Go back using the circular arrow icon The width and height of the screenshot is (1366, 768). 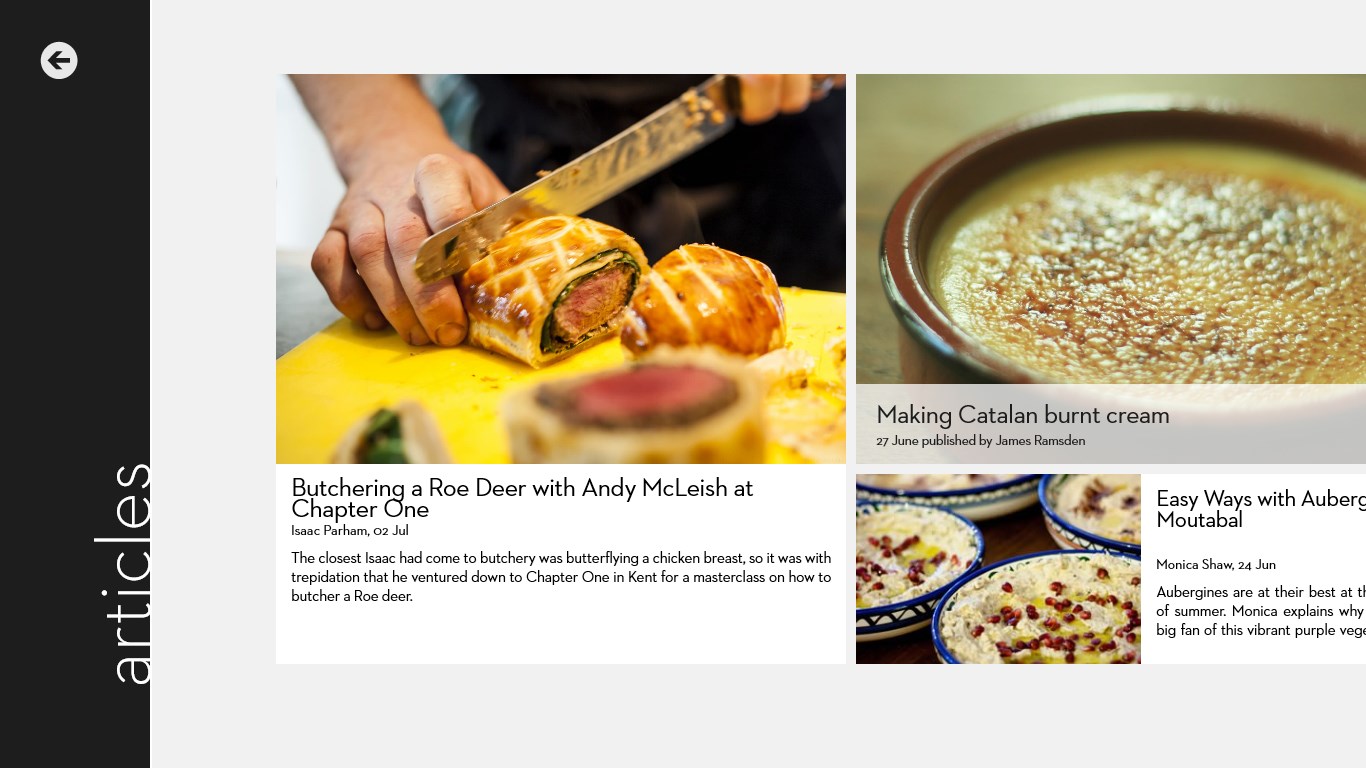(x=59, y=61)
